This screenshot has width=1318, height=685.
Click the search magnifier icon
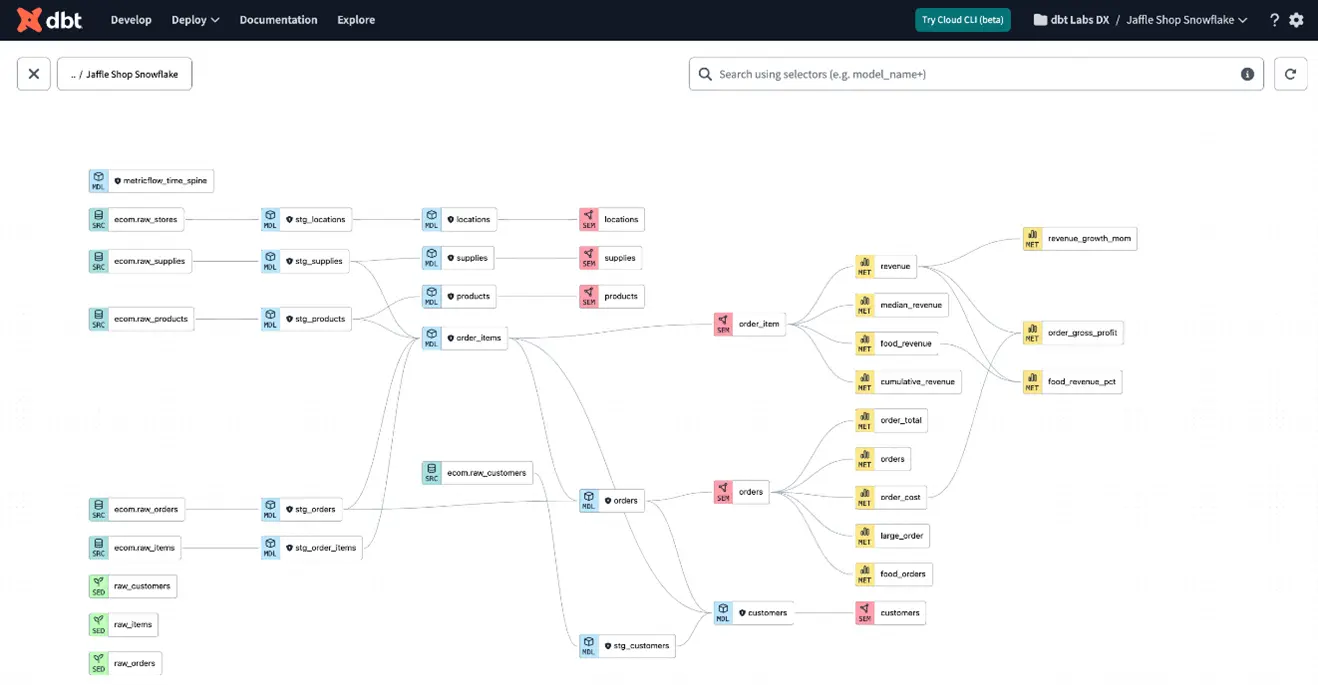(x=705, y=74)
